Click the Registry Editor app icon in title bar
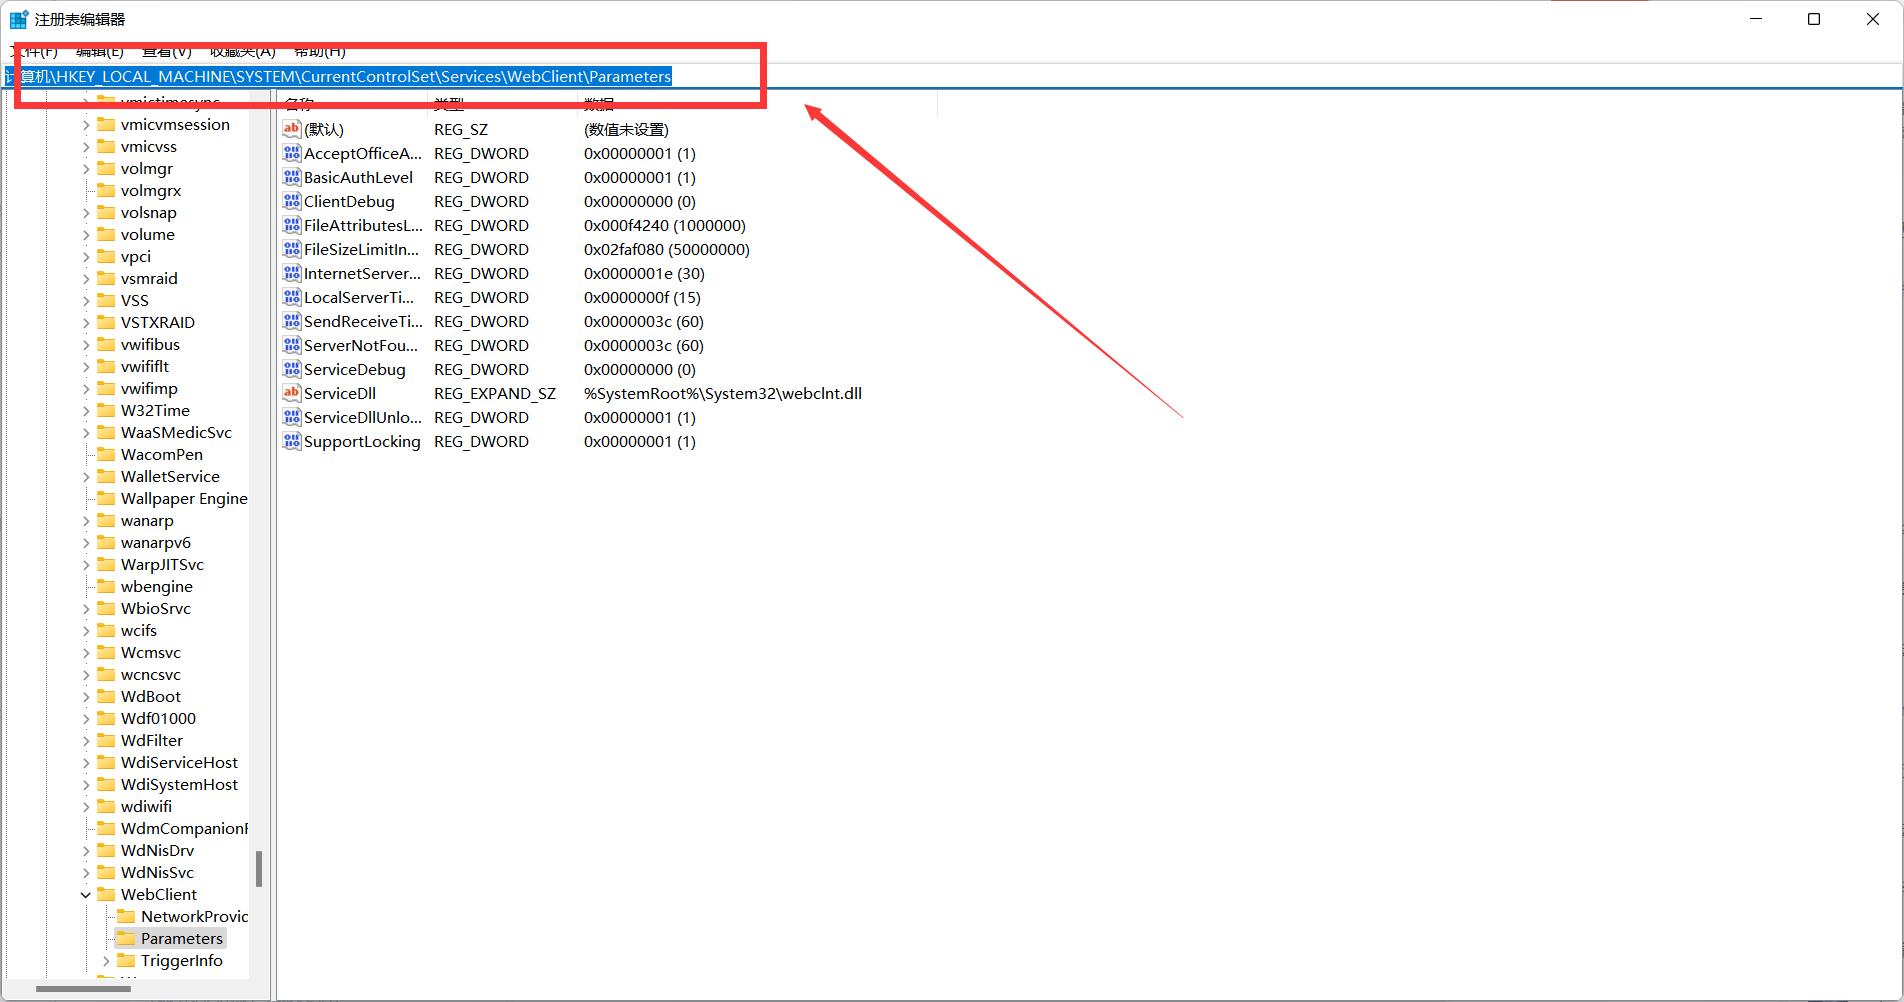1904x1002 pixels. click(x=19, y=19)
